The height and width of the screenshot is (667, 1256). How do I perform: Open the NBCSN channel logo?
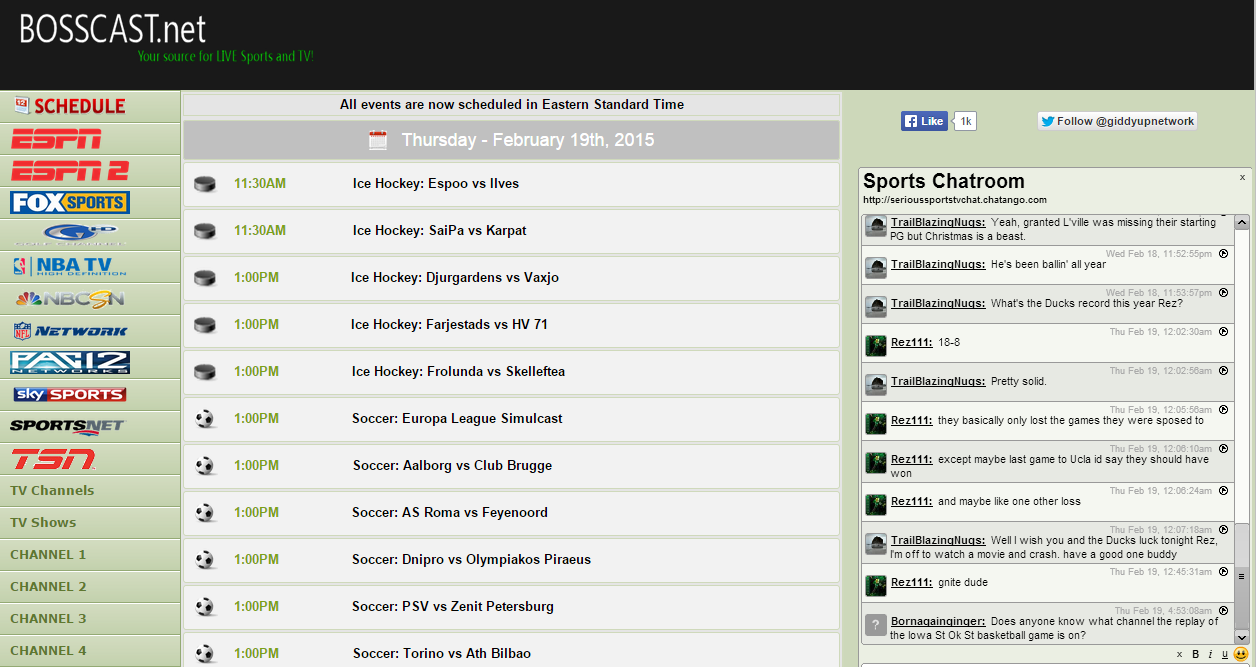[69, 299]
